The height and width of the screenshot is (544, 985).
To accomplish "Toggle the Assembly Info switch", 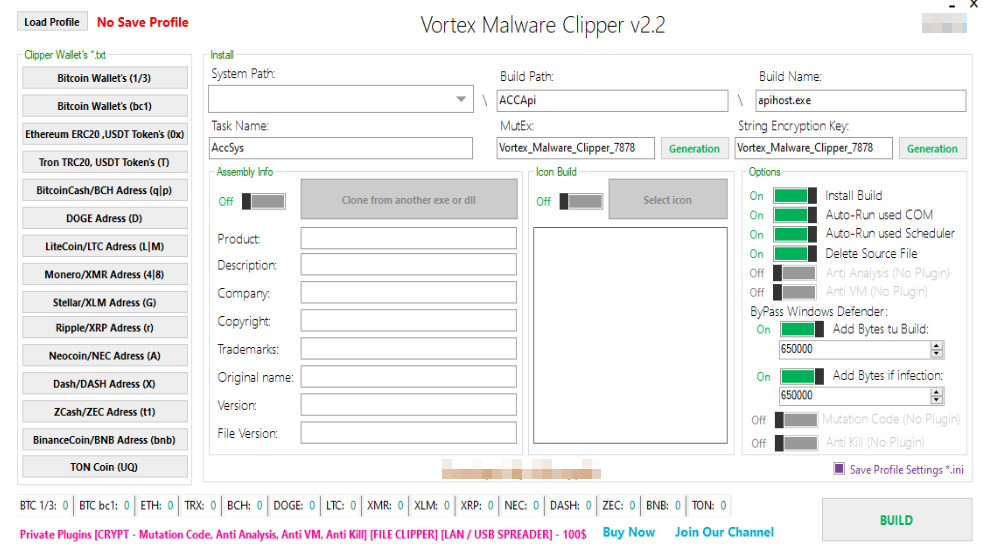I will click(x=263, y=201).
